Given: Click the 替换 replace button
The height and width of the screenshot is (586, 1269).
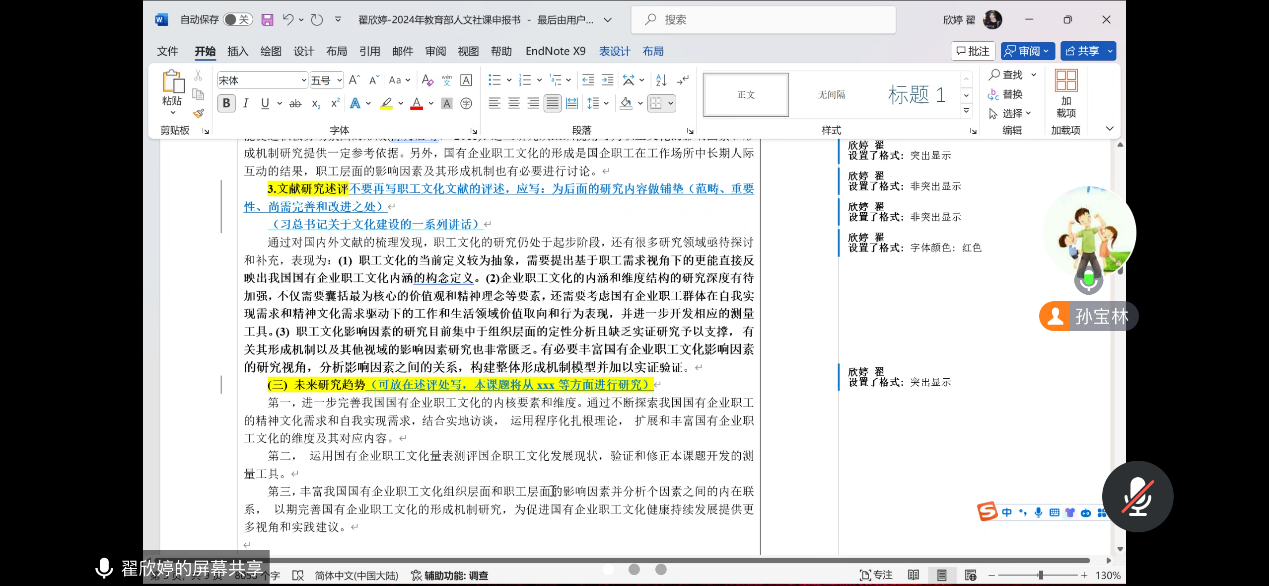Looking at the screenshot, I should tap(1006, 94).
